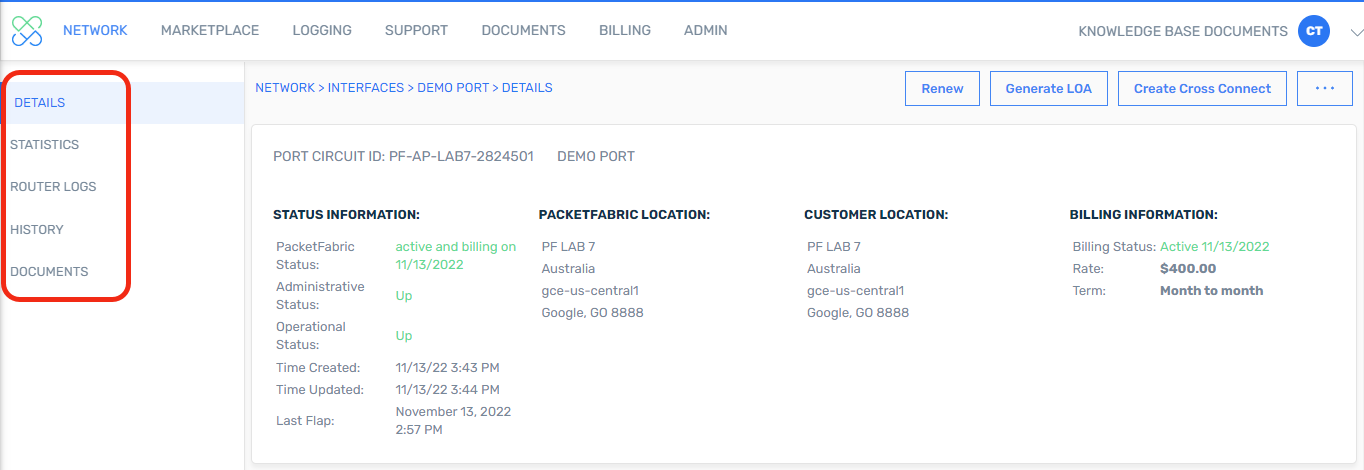Switch to Router Logs sidebar tab
This screenshot has height=470, width=1364.
pyautogui.click(x=53, y=187)
